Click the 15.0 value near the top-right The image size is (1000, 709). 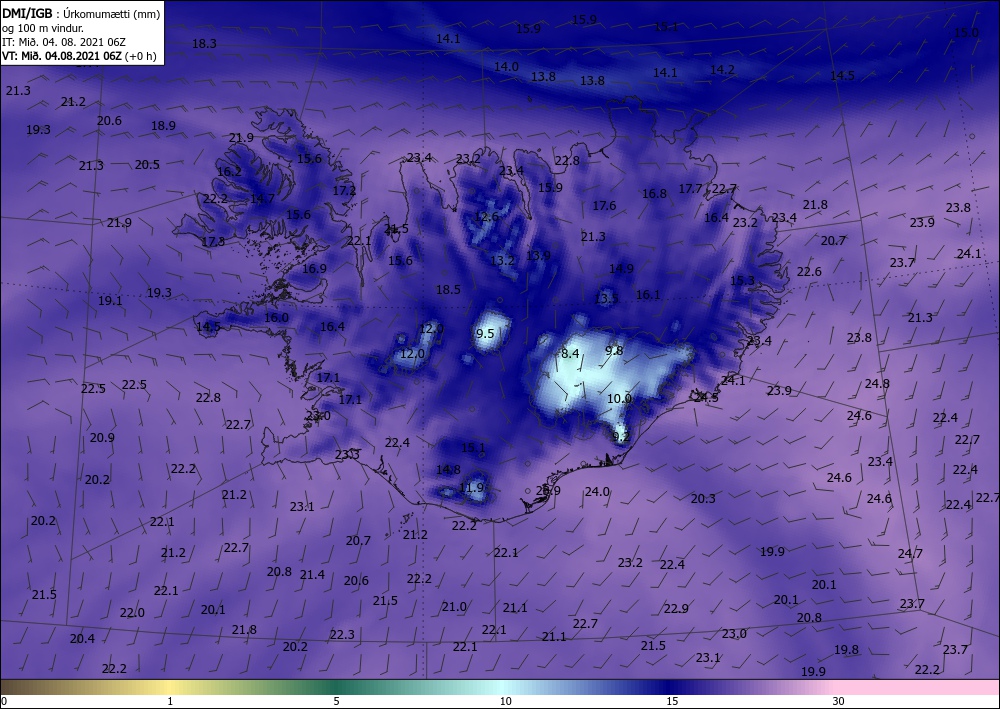coord(966,33)
